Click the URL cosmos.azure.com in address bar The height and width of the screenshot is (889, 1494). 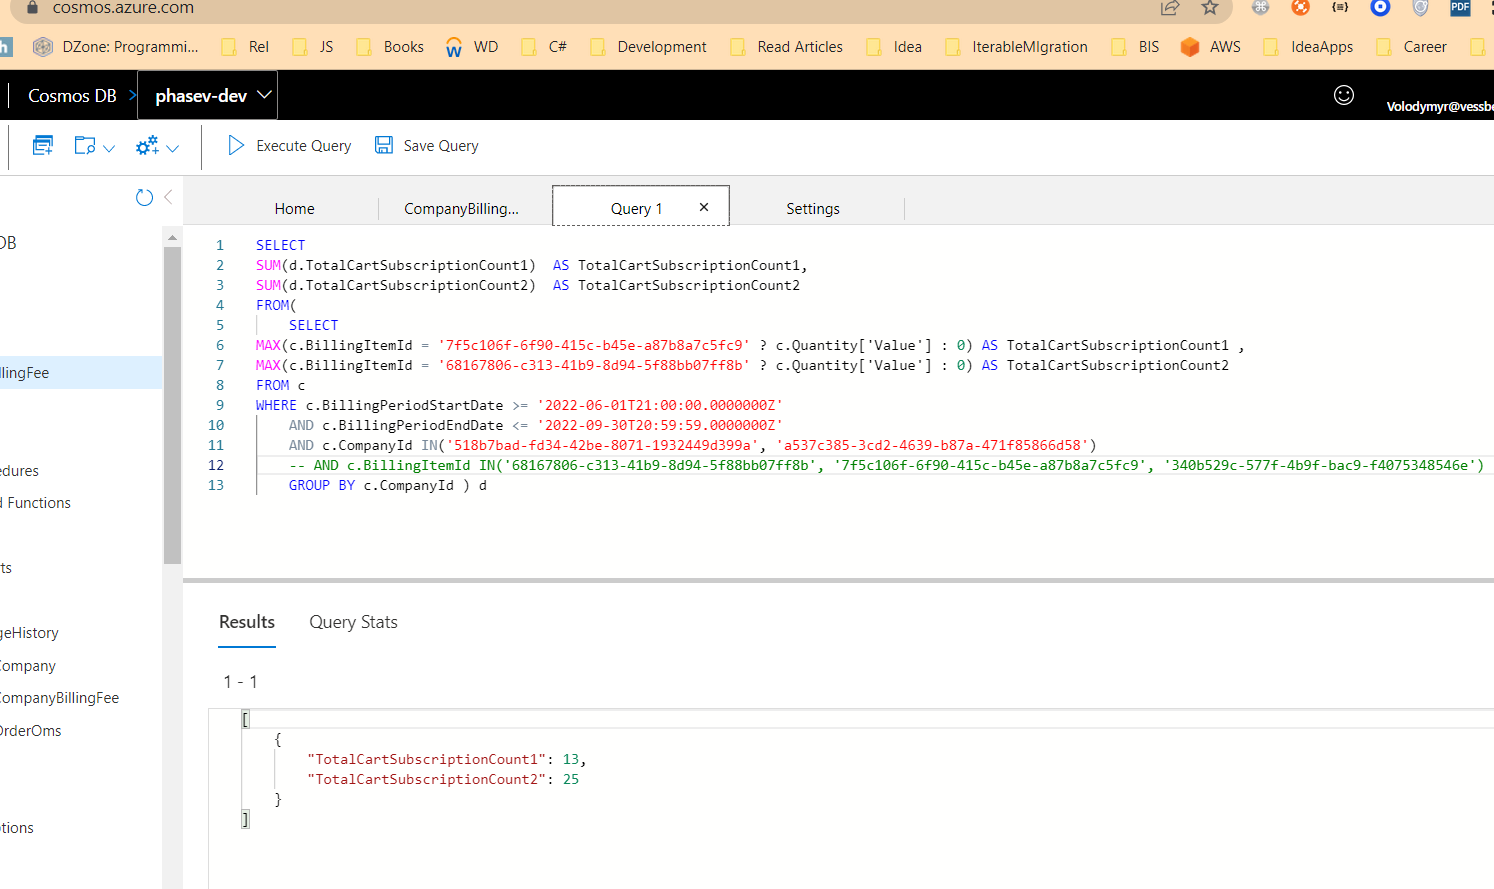coord(123,8)
